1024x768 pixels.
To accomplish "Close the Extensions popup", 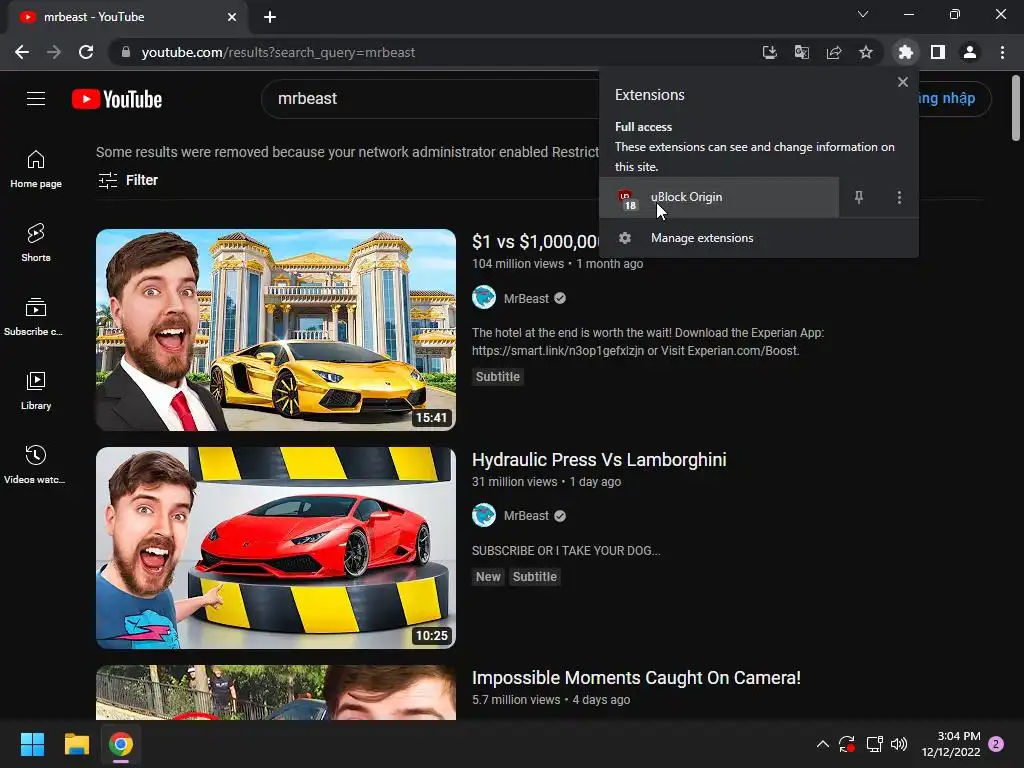I will coord(903,82).
